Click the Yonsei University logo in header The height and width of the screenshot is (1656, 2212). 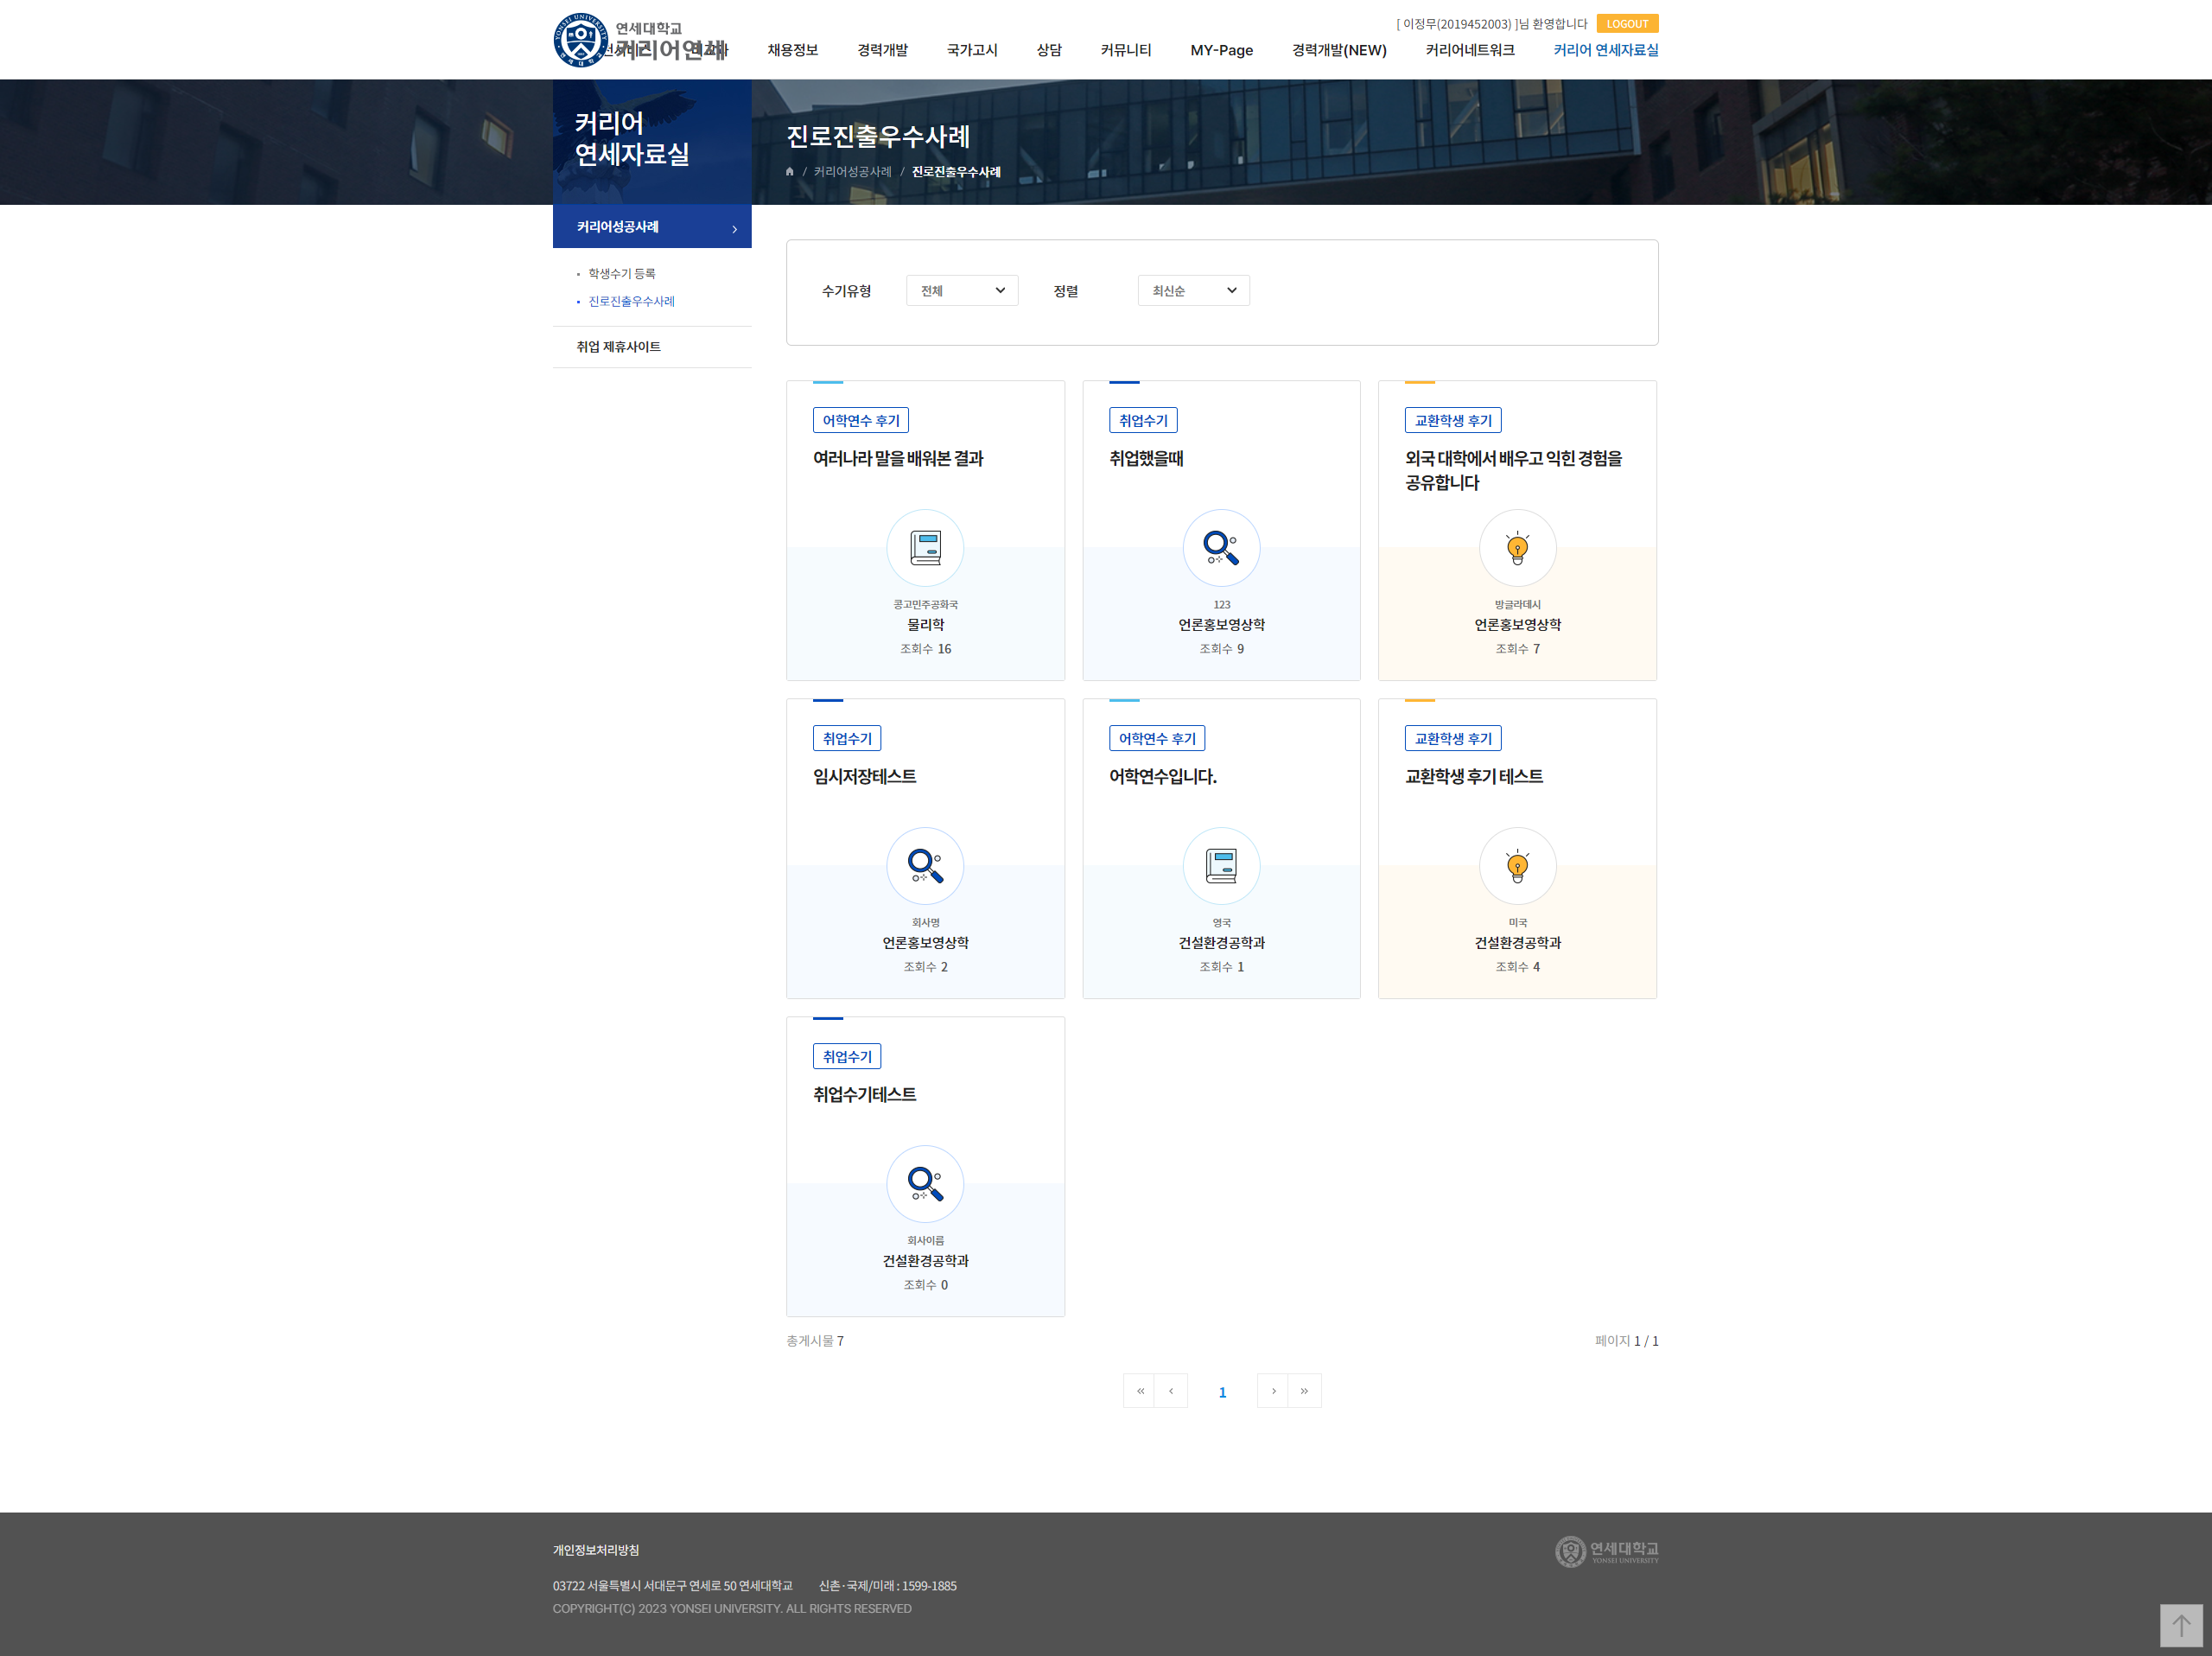click(581, 40)
